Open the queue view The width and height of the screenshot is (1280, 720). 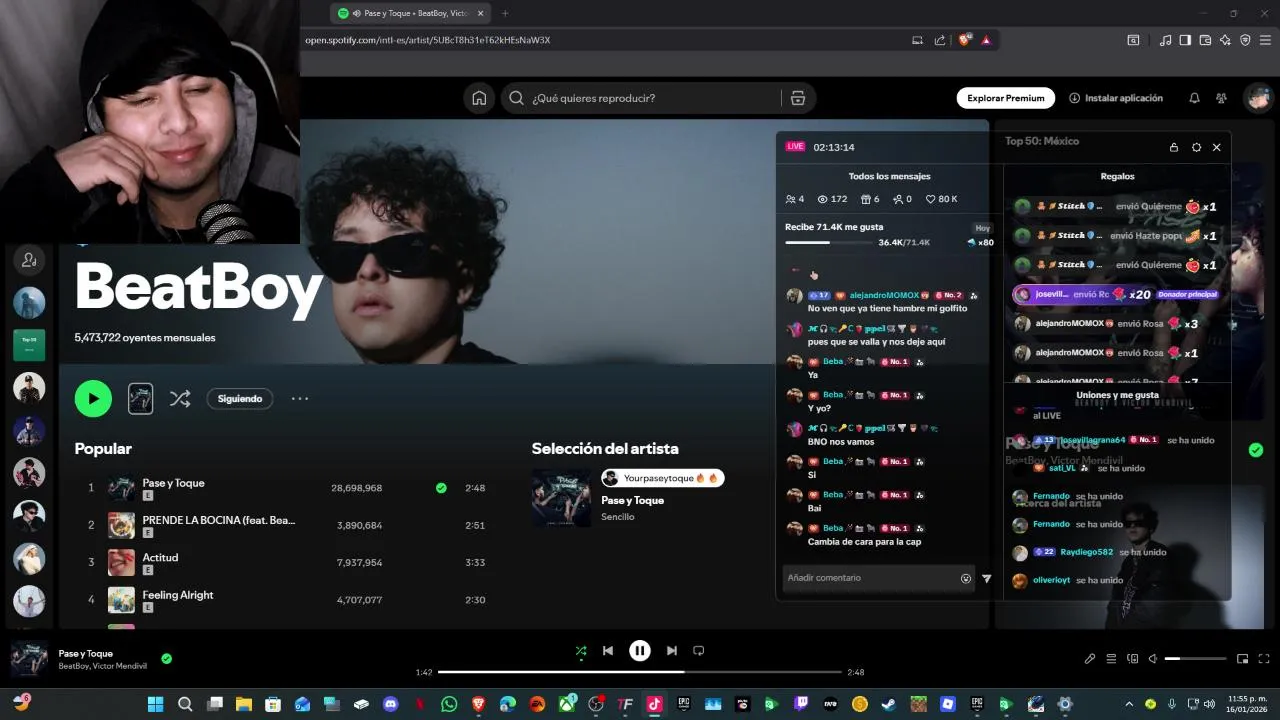[1111, 659]
